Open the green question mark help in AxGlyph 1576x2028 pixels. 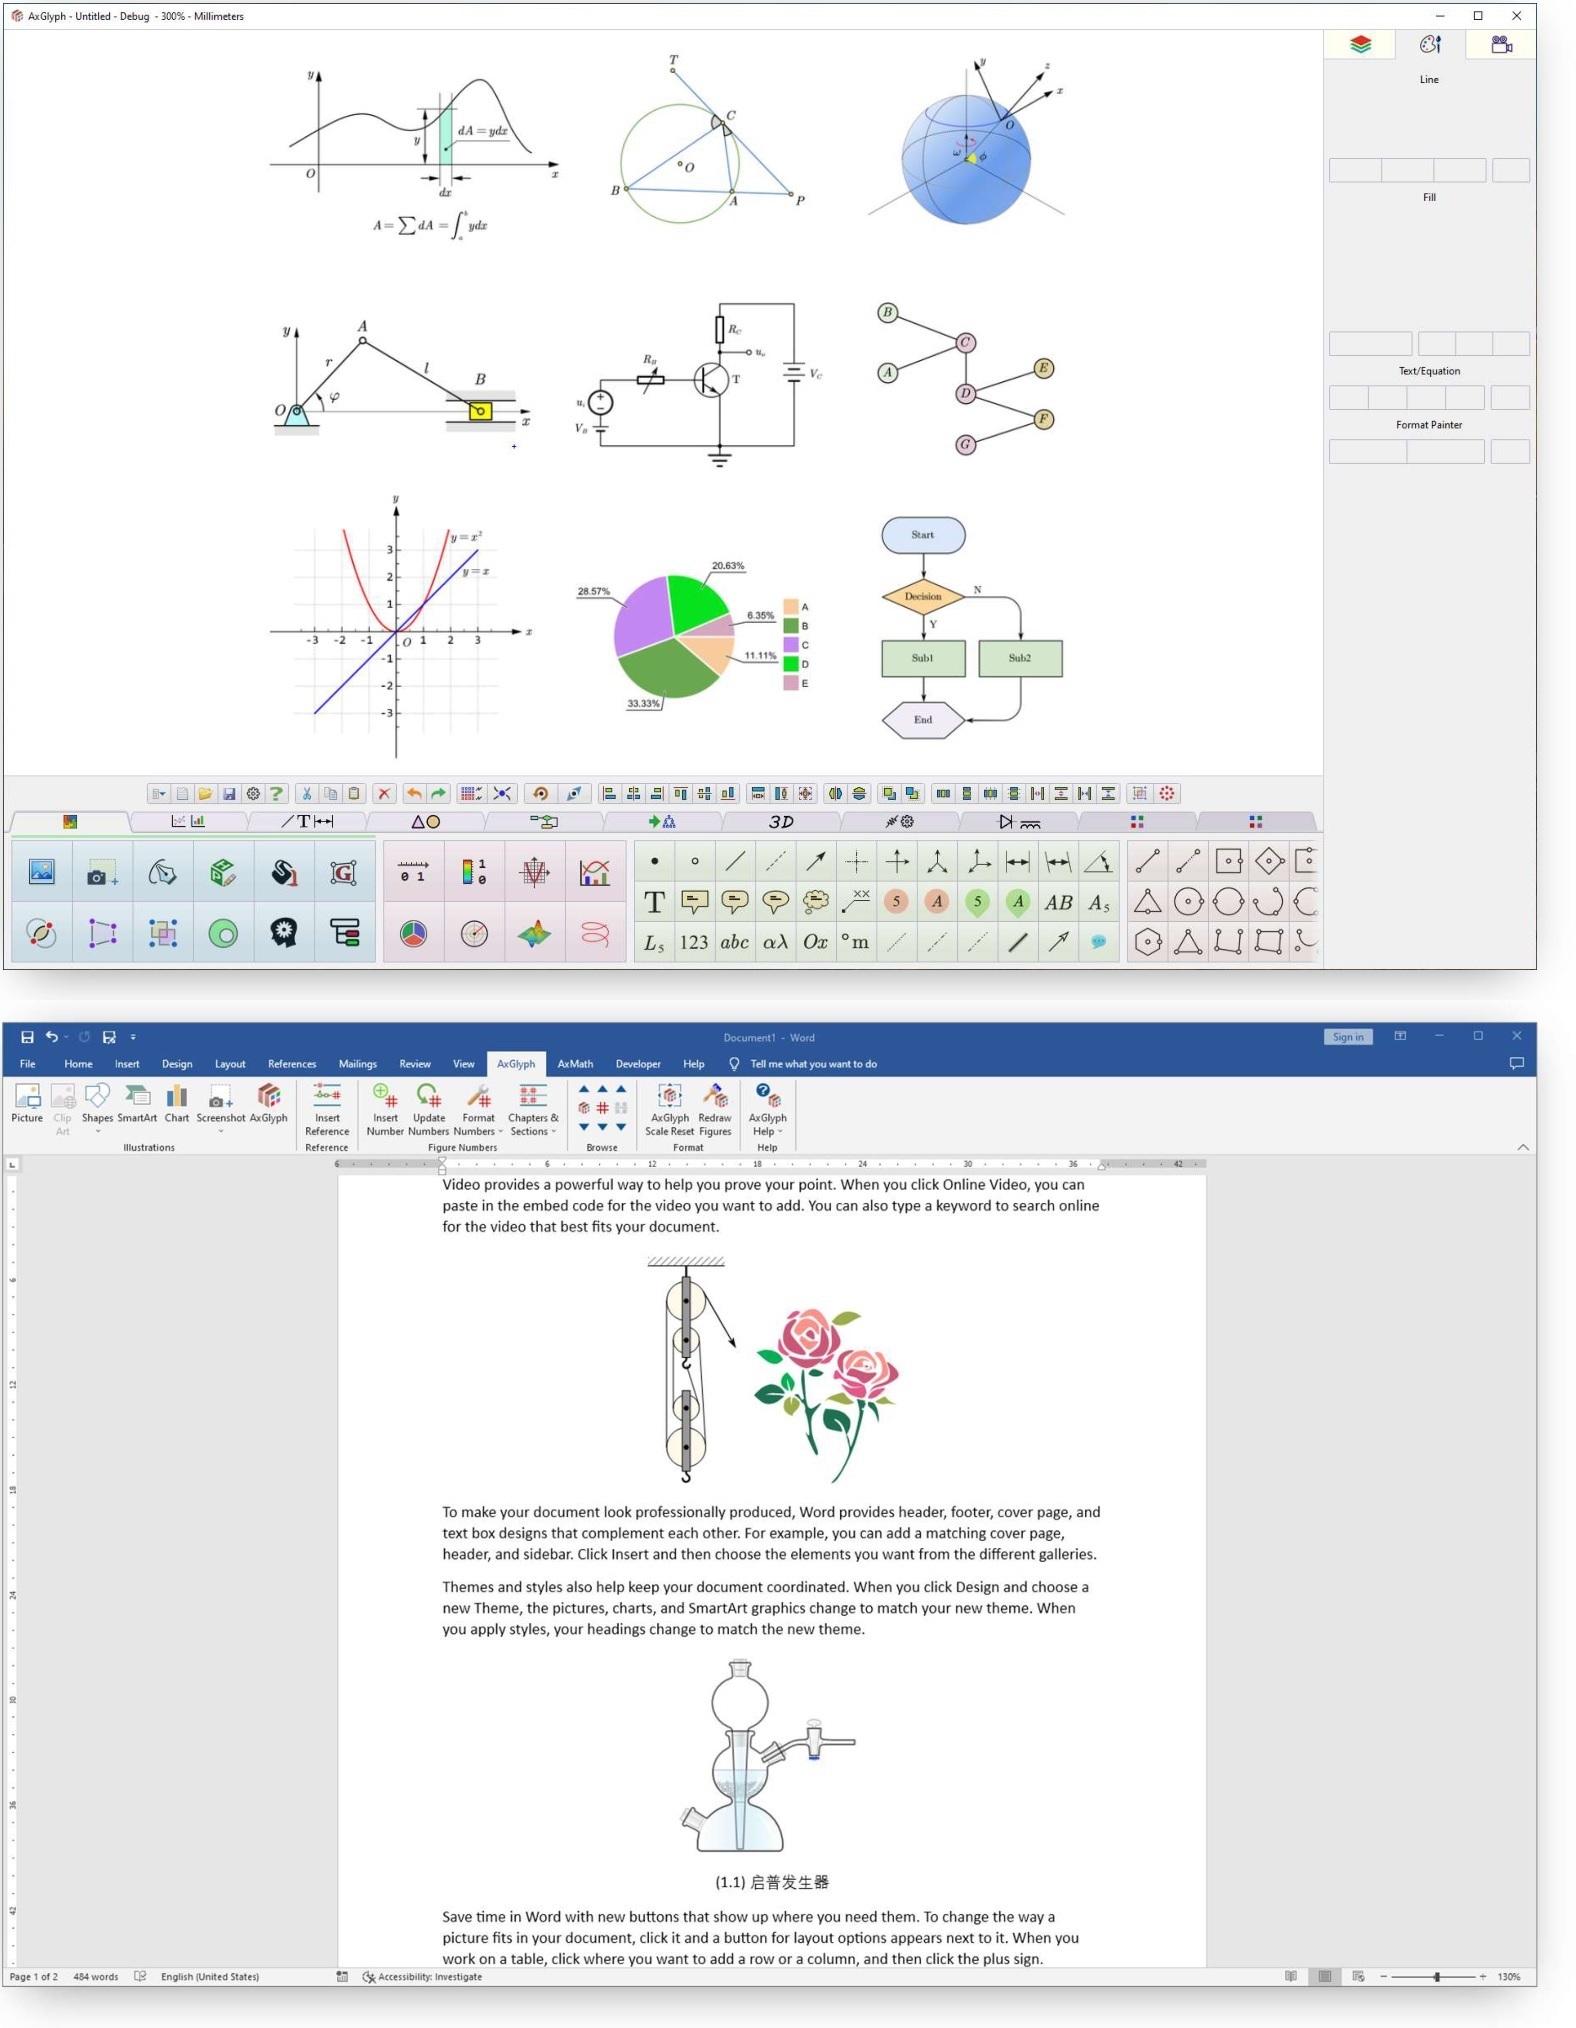pos(276,793)
